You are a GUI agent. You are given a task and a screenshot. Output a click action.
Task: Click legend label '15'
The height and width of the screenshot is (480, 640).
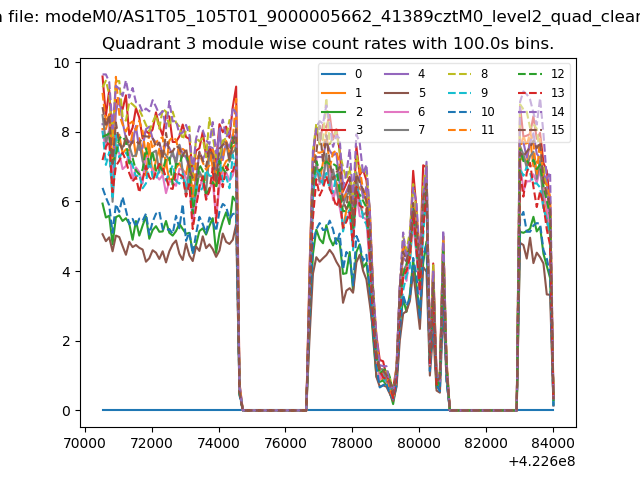(558, 130)
